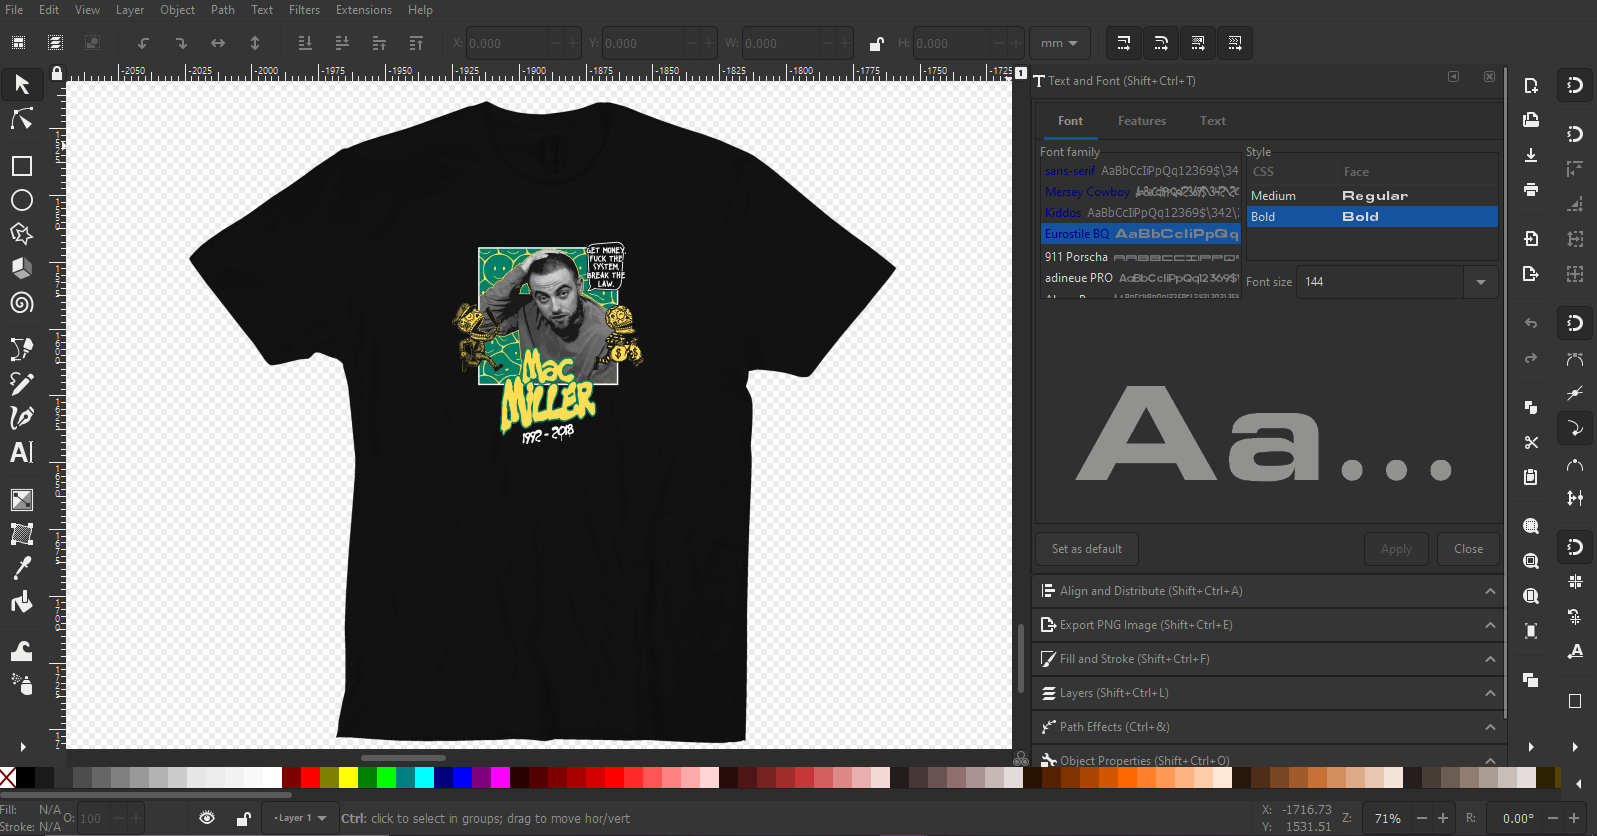Toggle the ruler guide lock
Screen dimensions: 1597x836
pos(57,73)
